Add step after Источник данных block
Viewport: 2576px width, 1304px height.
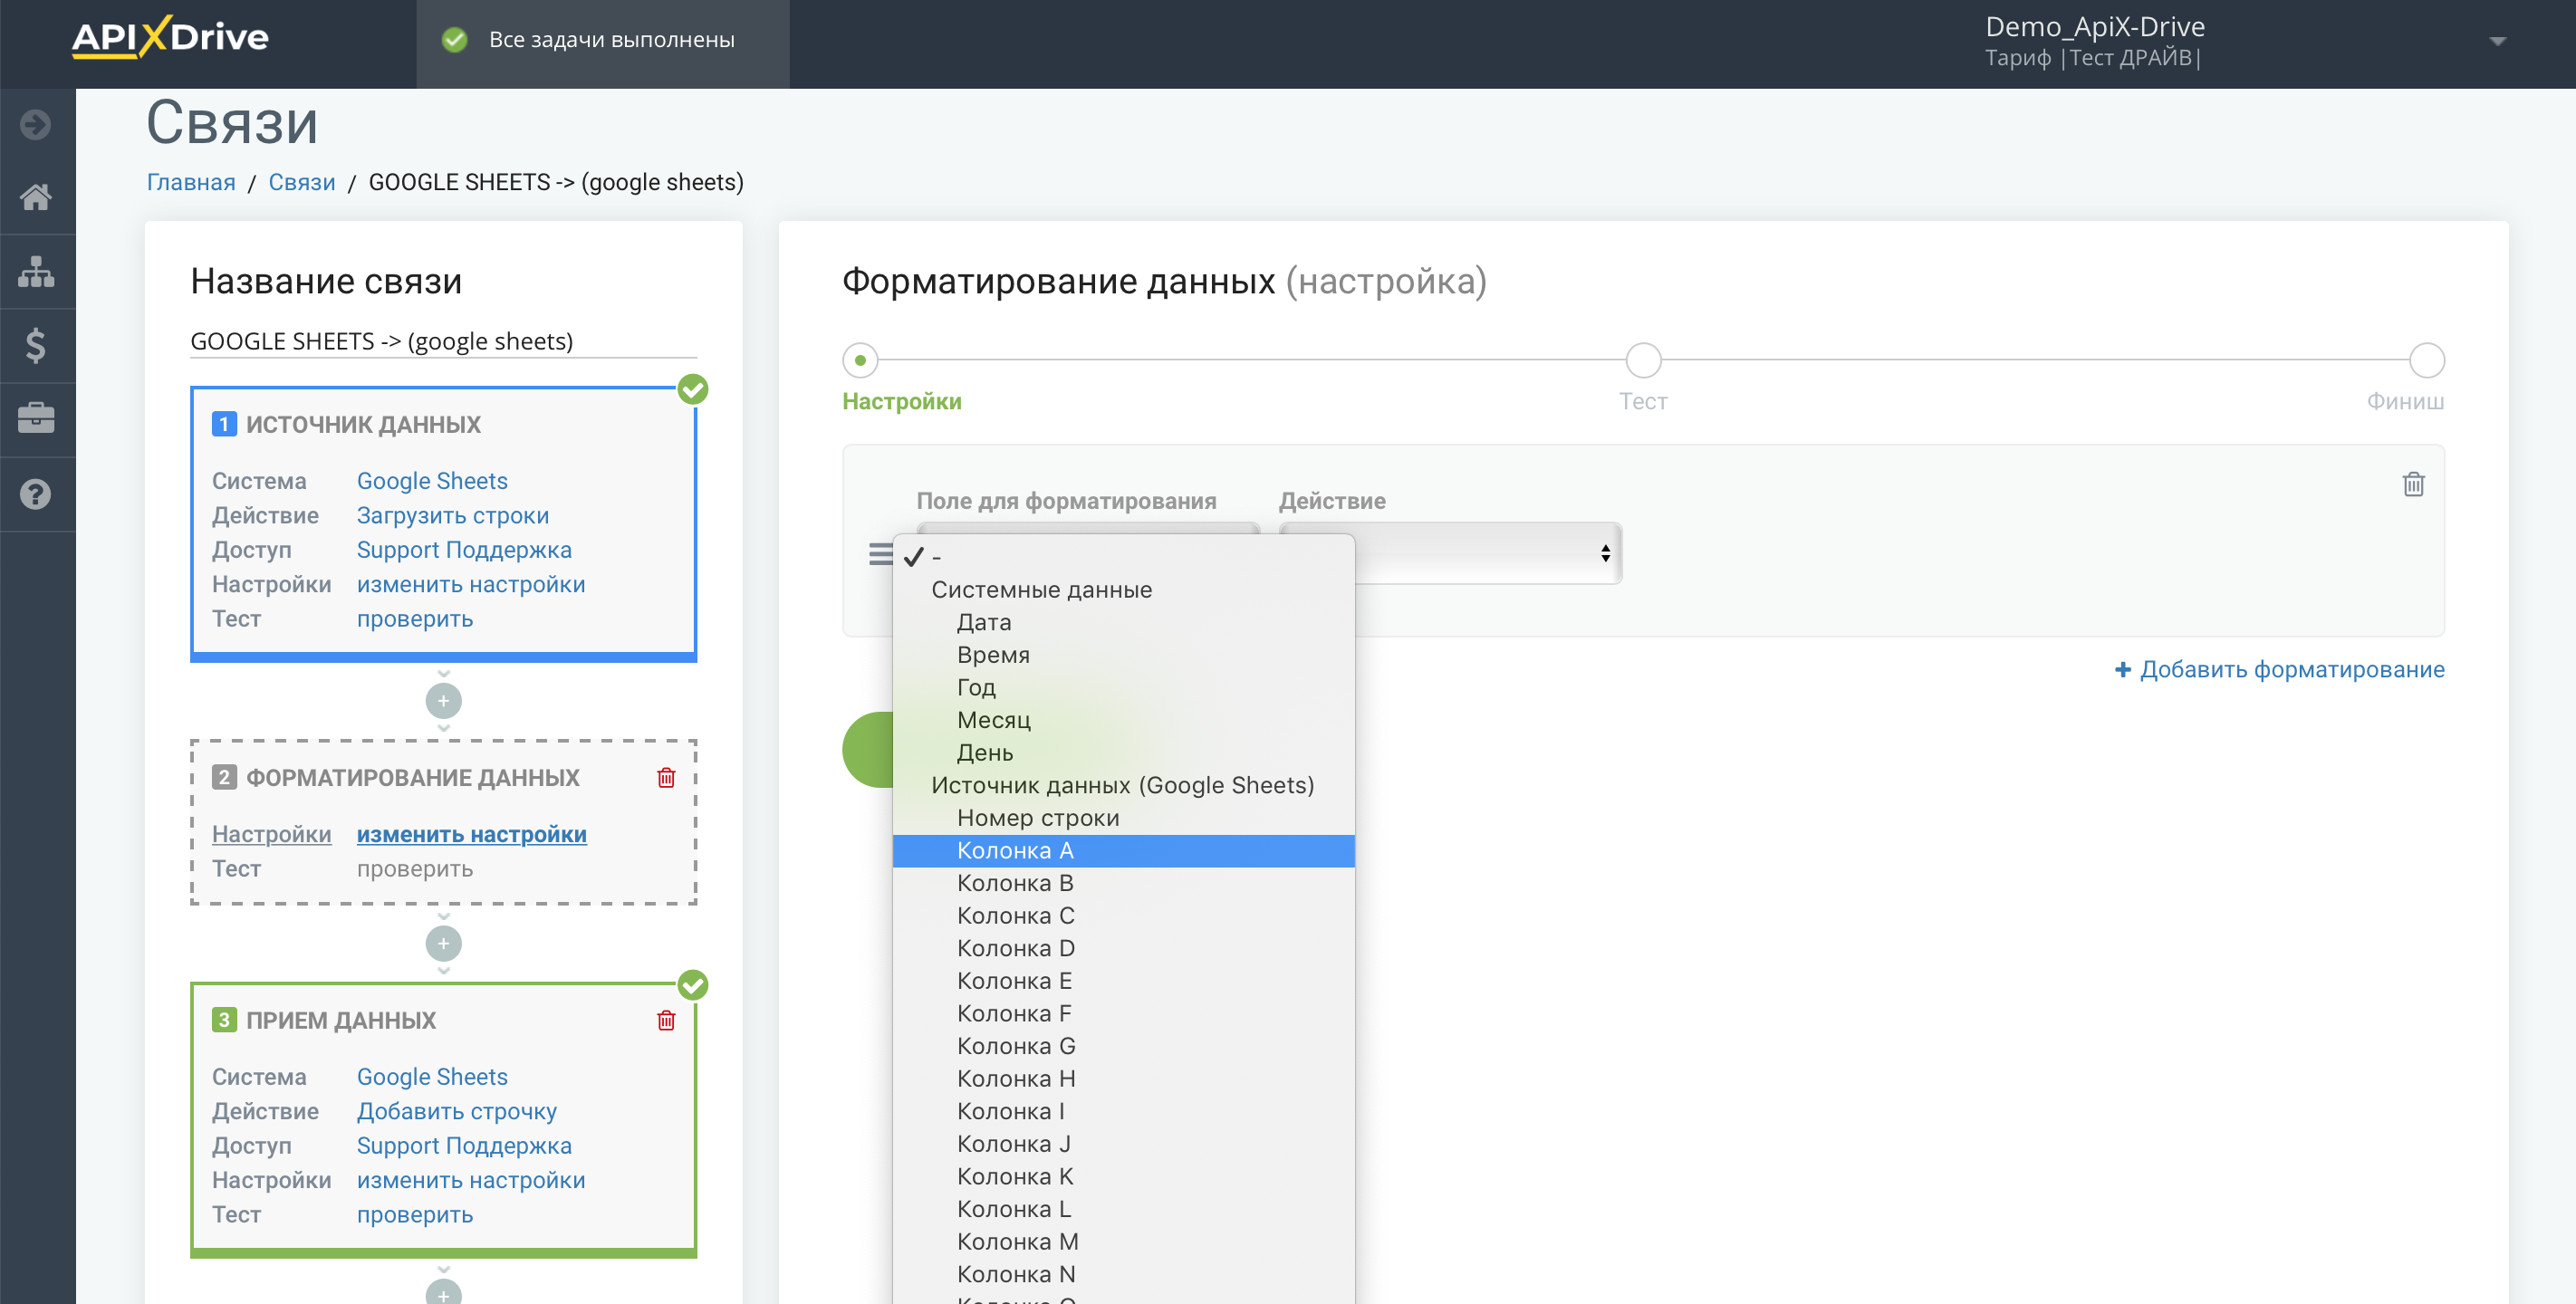point(443,700)
